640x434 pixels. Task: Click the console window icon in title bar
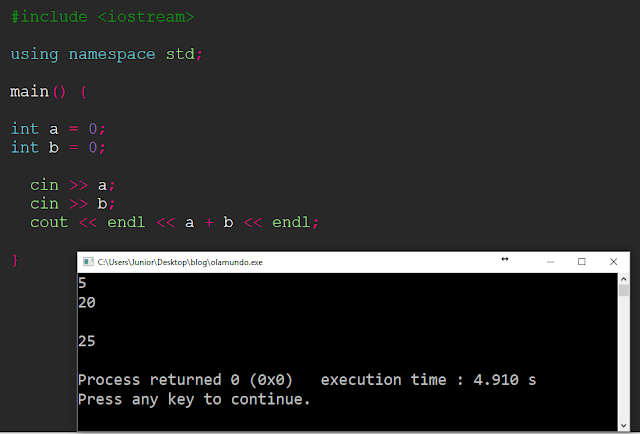click(88, 262)
